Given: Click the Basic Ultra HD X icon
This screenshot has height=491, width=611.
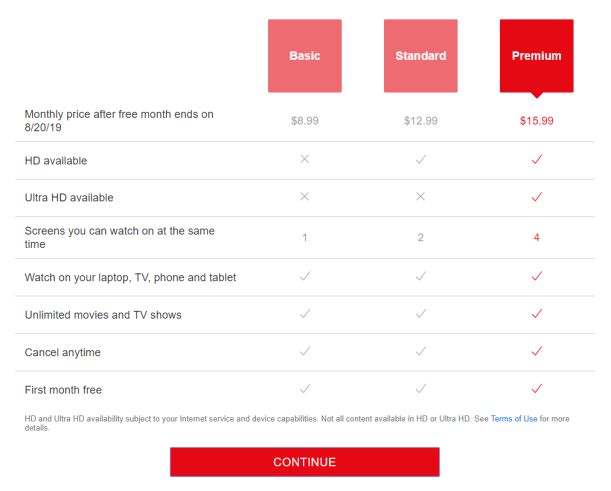Looking at the screenshot, I should [305, 196].
